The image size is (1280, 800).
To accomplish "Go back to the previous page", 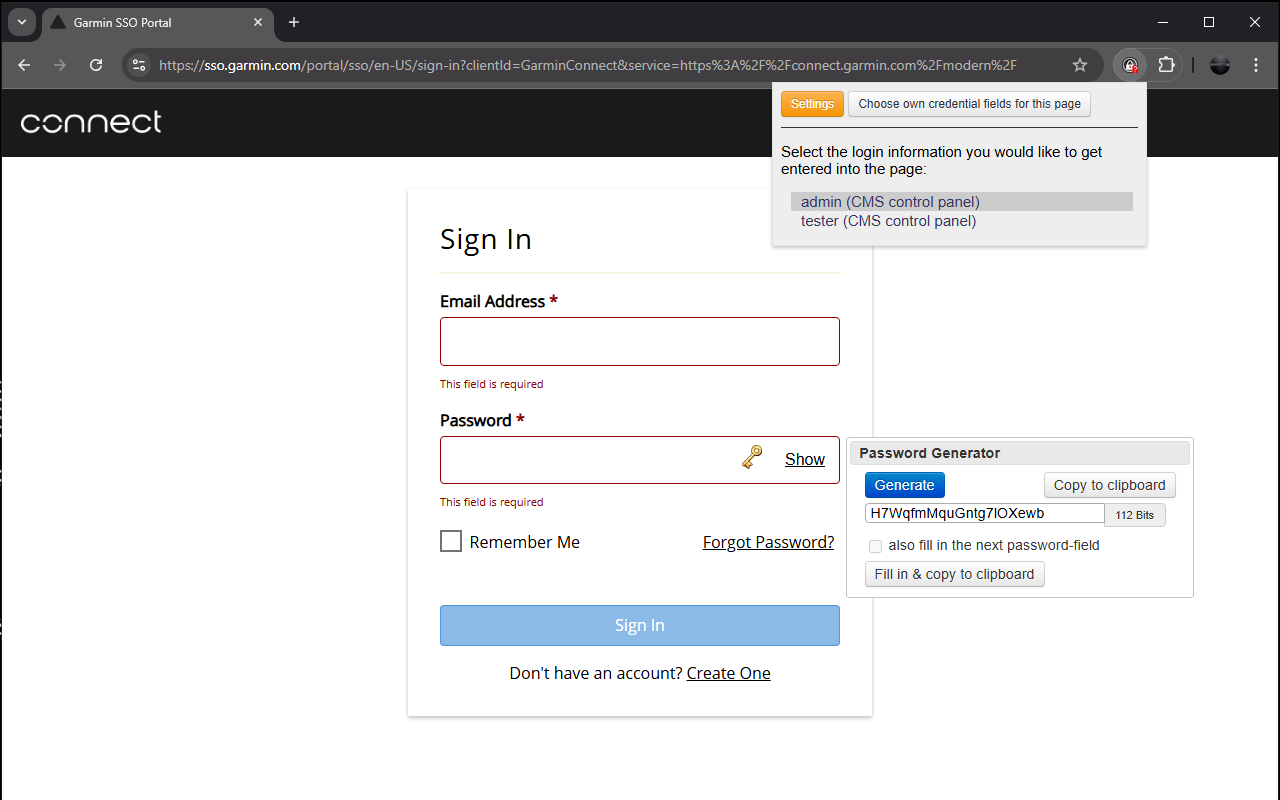I will click(24, 65).
